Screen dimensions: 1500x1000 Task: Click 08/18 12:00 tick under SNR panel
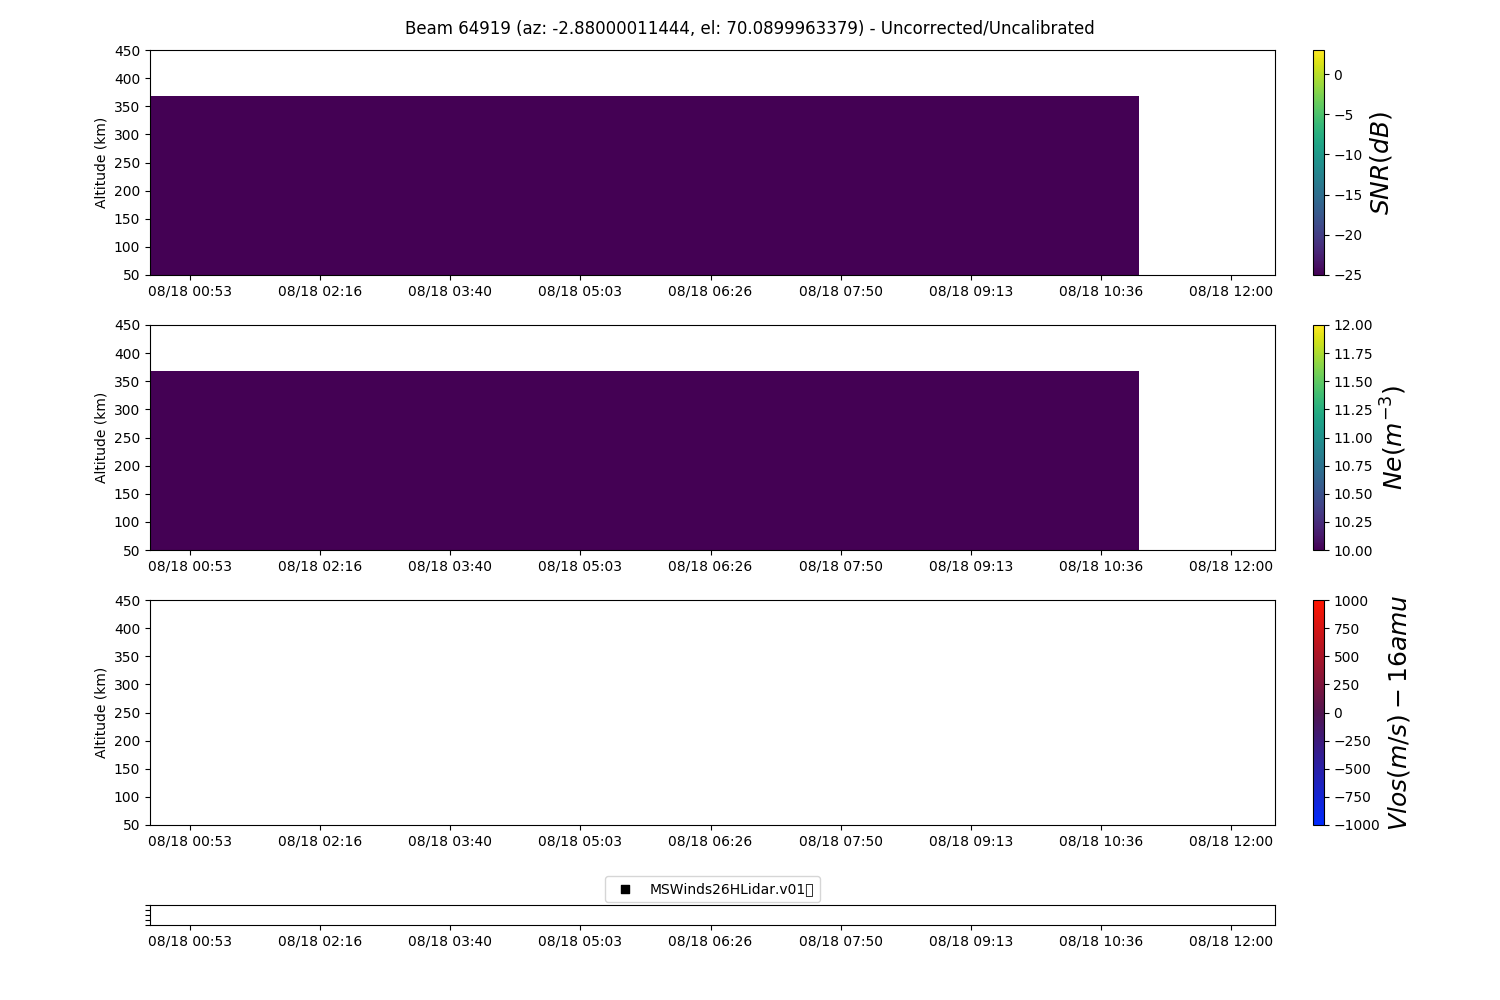(1231, 291)
